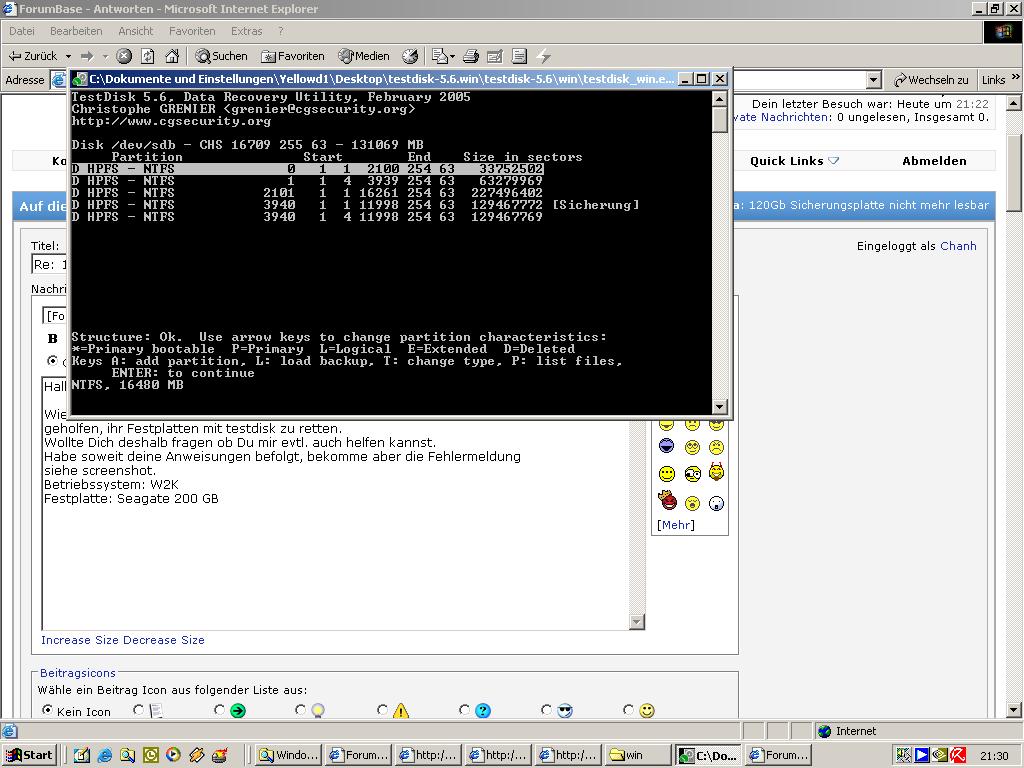Click the Discuss icon in toolbar

(519, 56)
